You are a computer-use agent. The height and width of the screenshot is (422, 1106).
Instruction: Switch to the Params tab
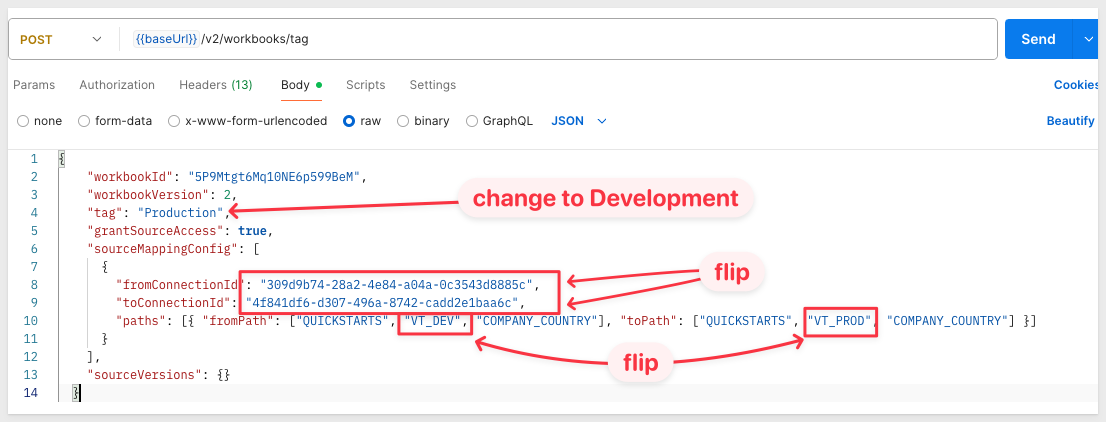pyautogui.click(x=34, y=85)
